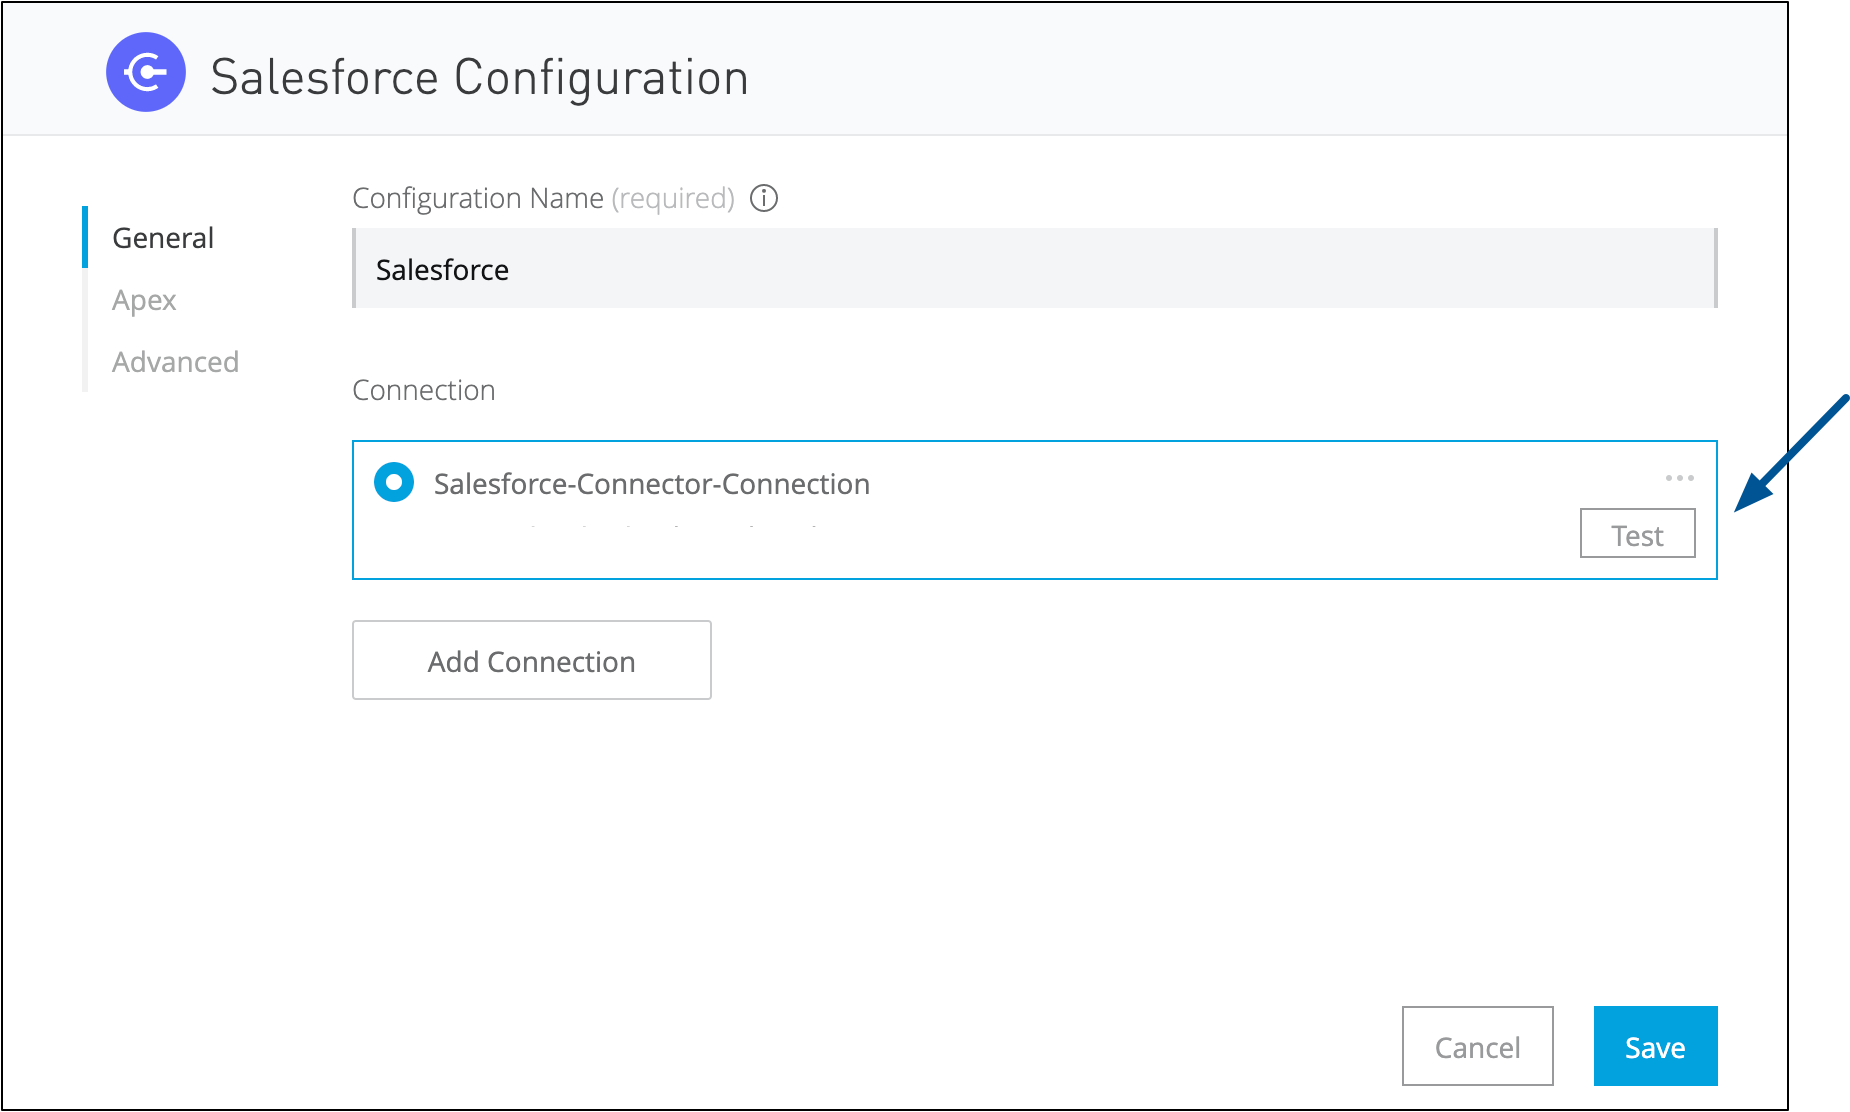The height and width of the screenshot is (1112, 1850).
Task: Add a new connection
Action: (531, 660)
